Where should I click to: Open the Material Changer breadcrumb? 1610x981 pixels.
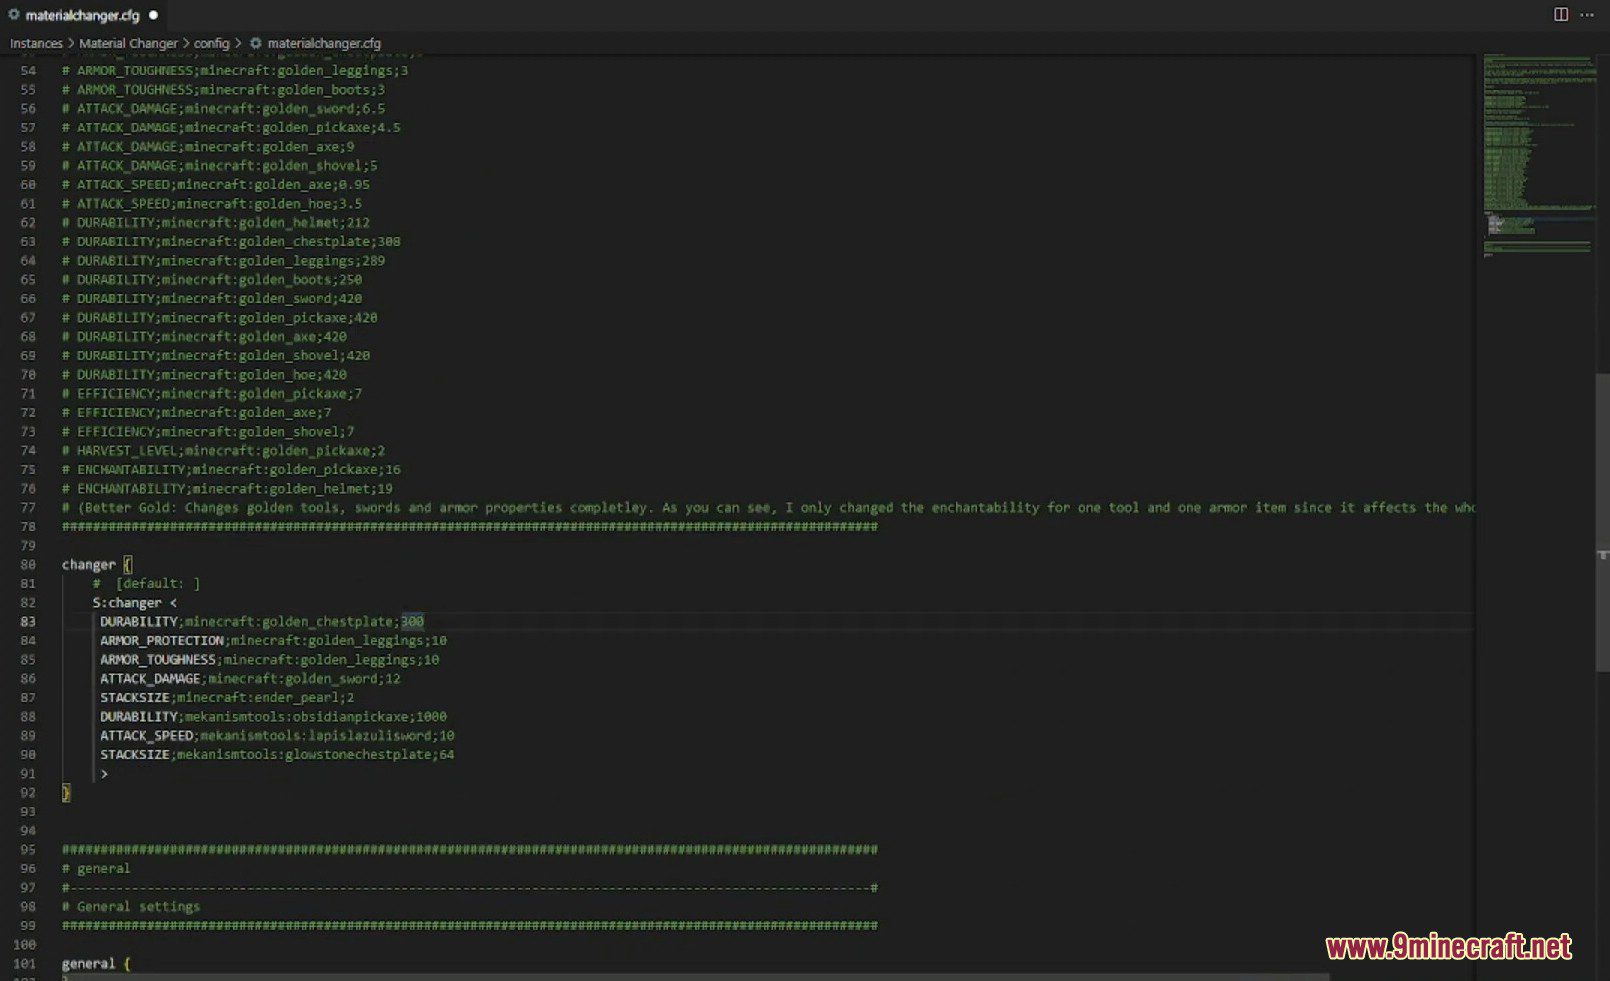128,43
